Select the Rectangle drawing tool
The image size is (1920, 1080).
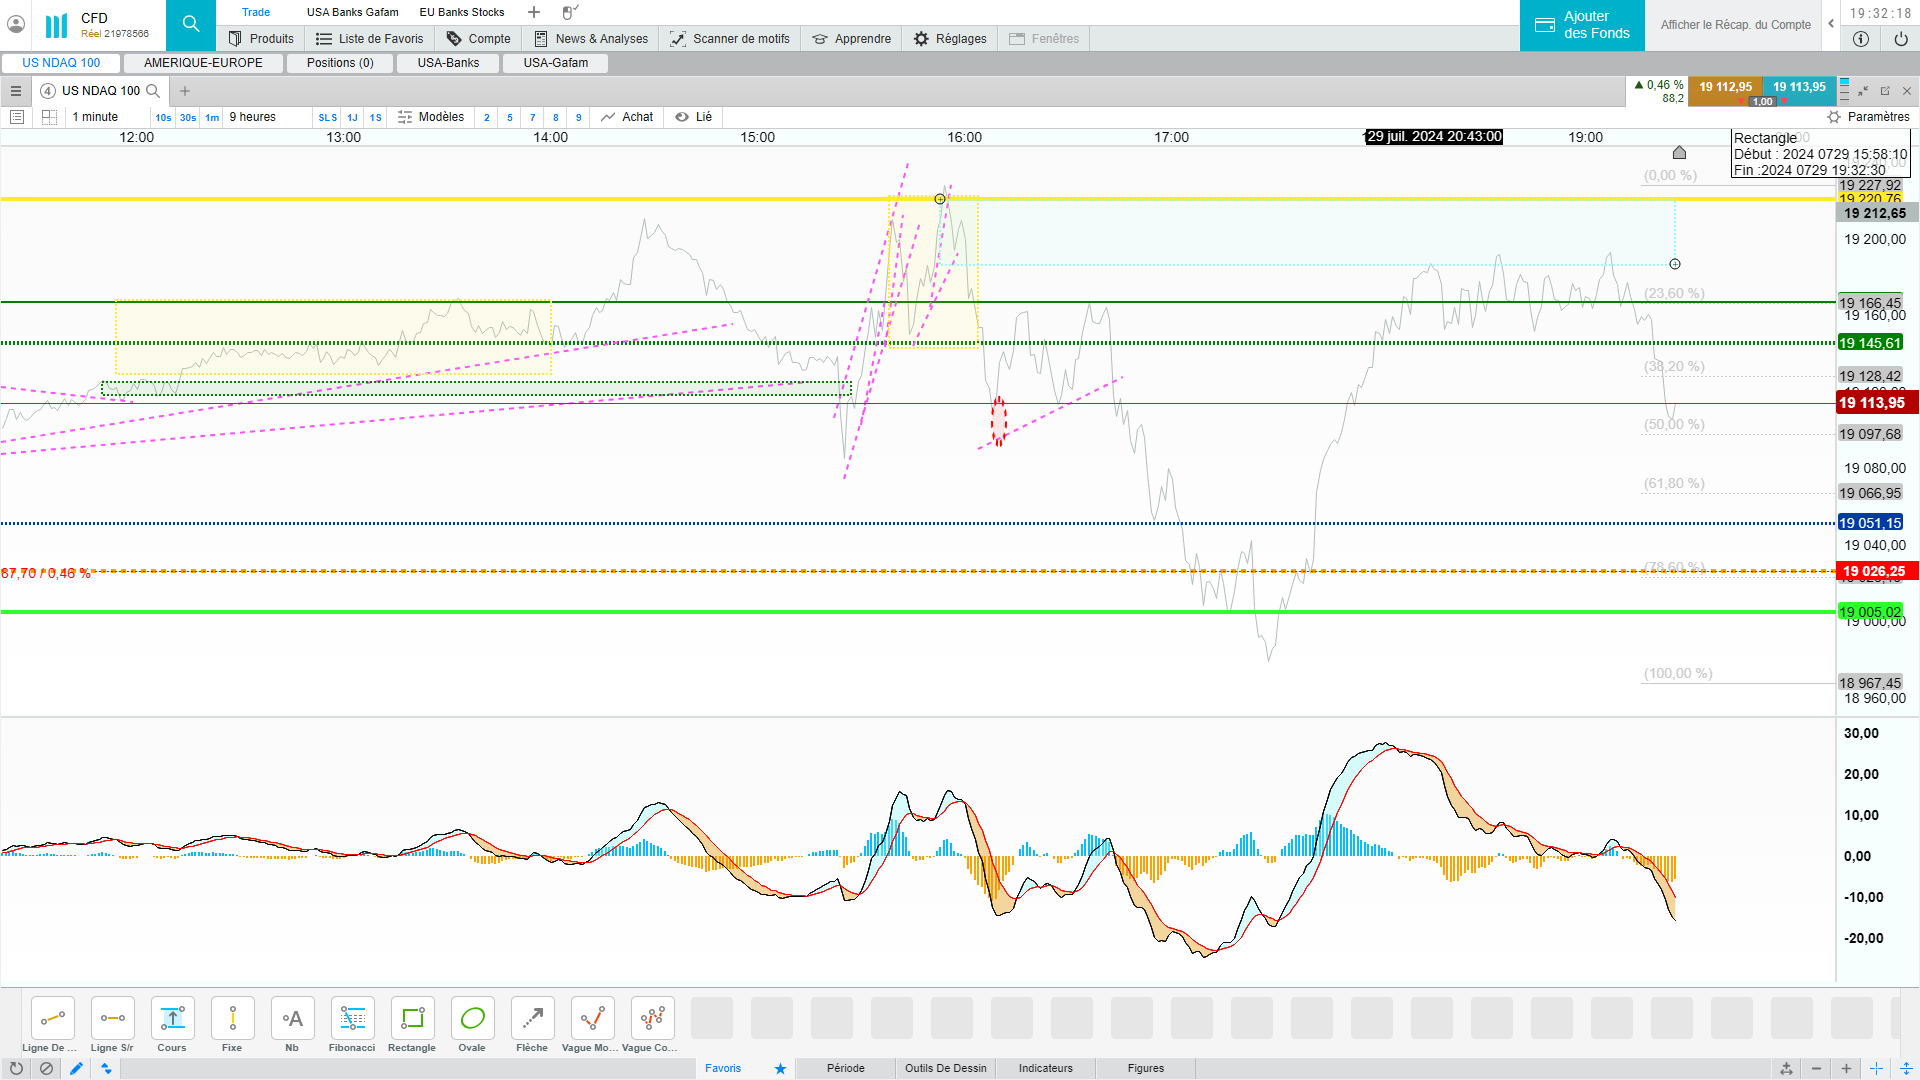point(412,1019)
